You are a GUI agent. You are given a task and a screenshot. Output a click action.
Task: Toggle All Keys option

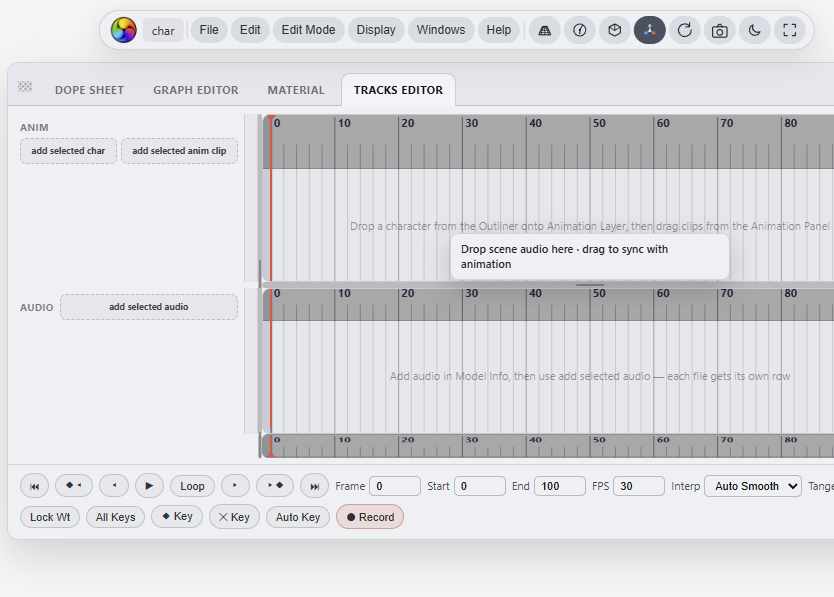(x=115, y=517)
